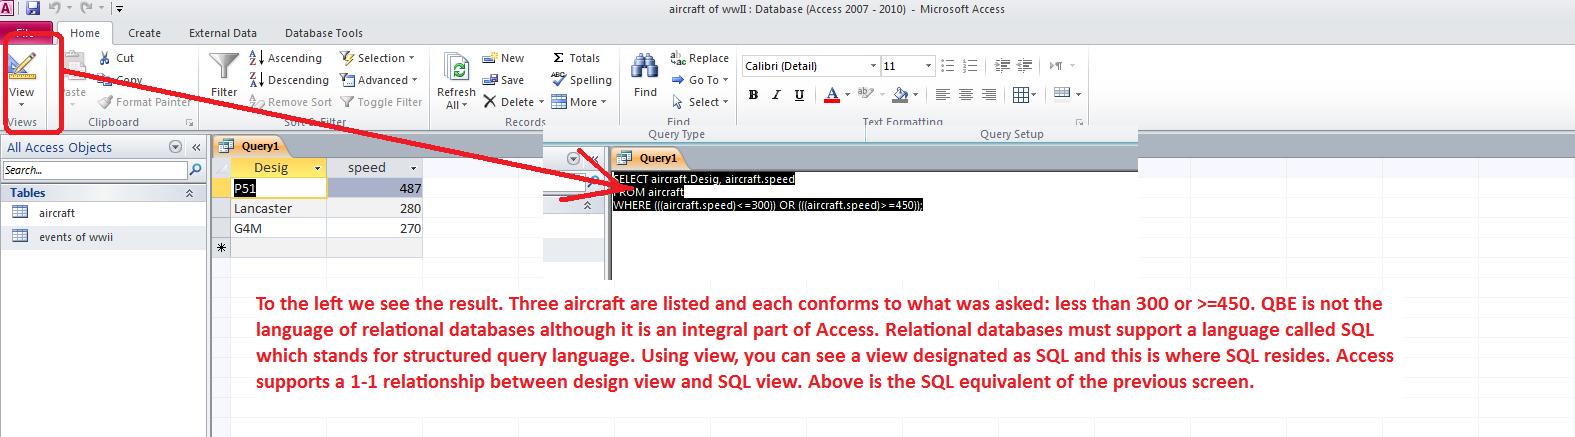Screen dimensions: 1575x437
Task: Click the navigation pane Search box
Action: [94, 170]
